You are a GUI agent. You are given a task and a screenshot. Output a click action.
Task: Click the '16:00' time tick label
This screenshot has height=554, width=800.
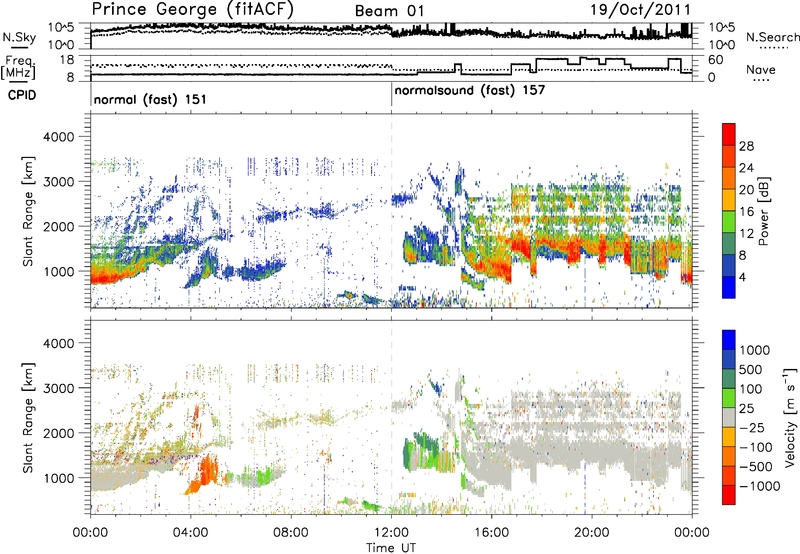[491, 533]
